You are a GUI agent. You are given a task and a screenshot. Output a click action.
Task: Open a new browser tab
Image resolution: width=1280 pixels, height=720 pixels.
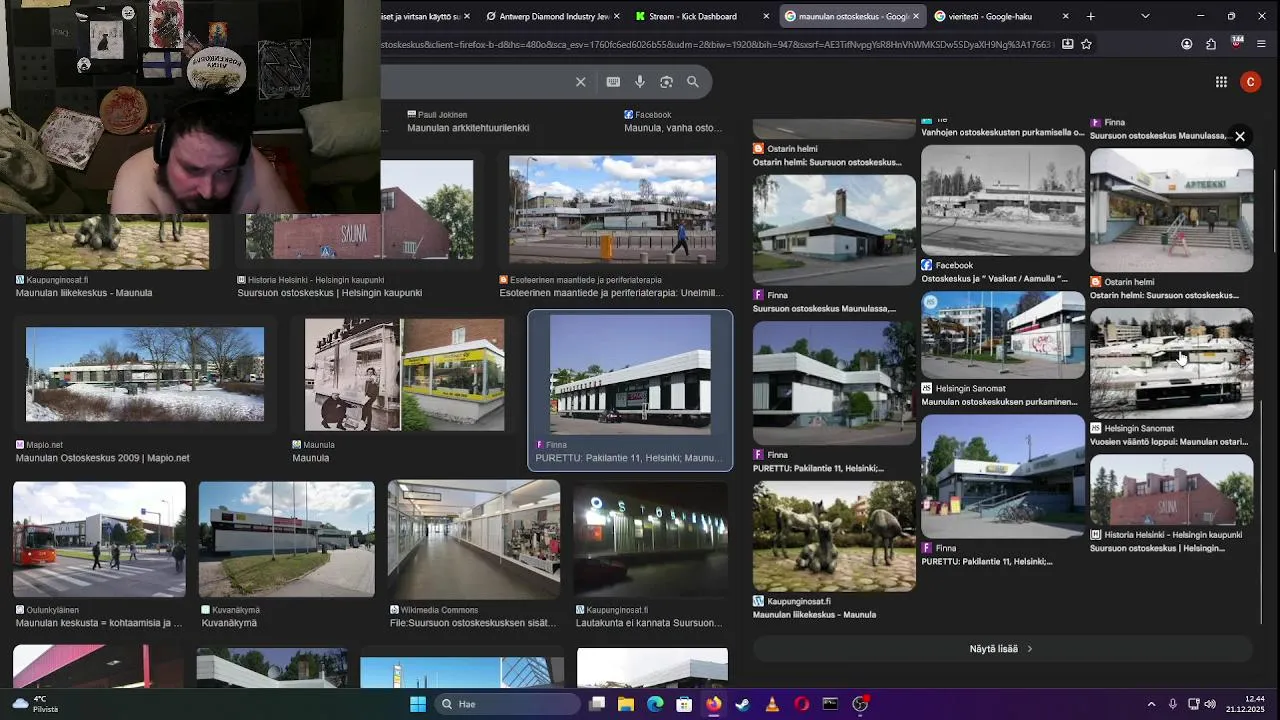pos(1091,16)
